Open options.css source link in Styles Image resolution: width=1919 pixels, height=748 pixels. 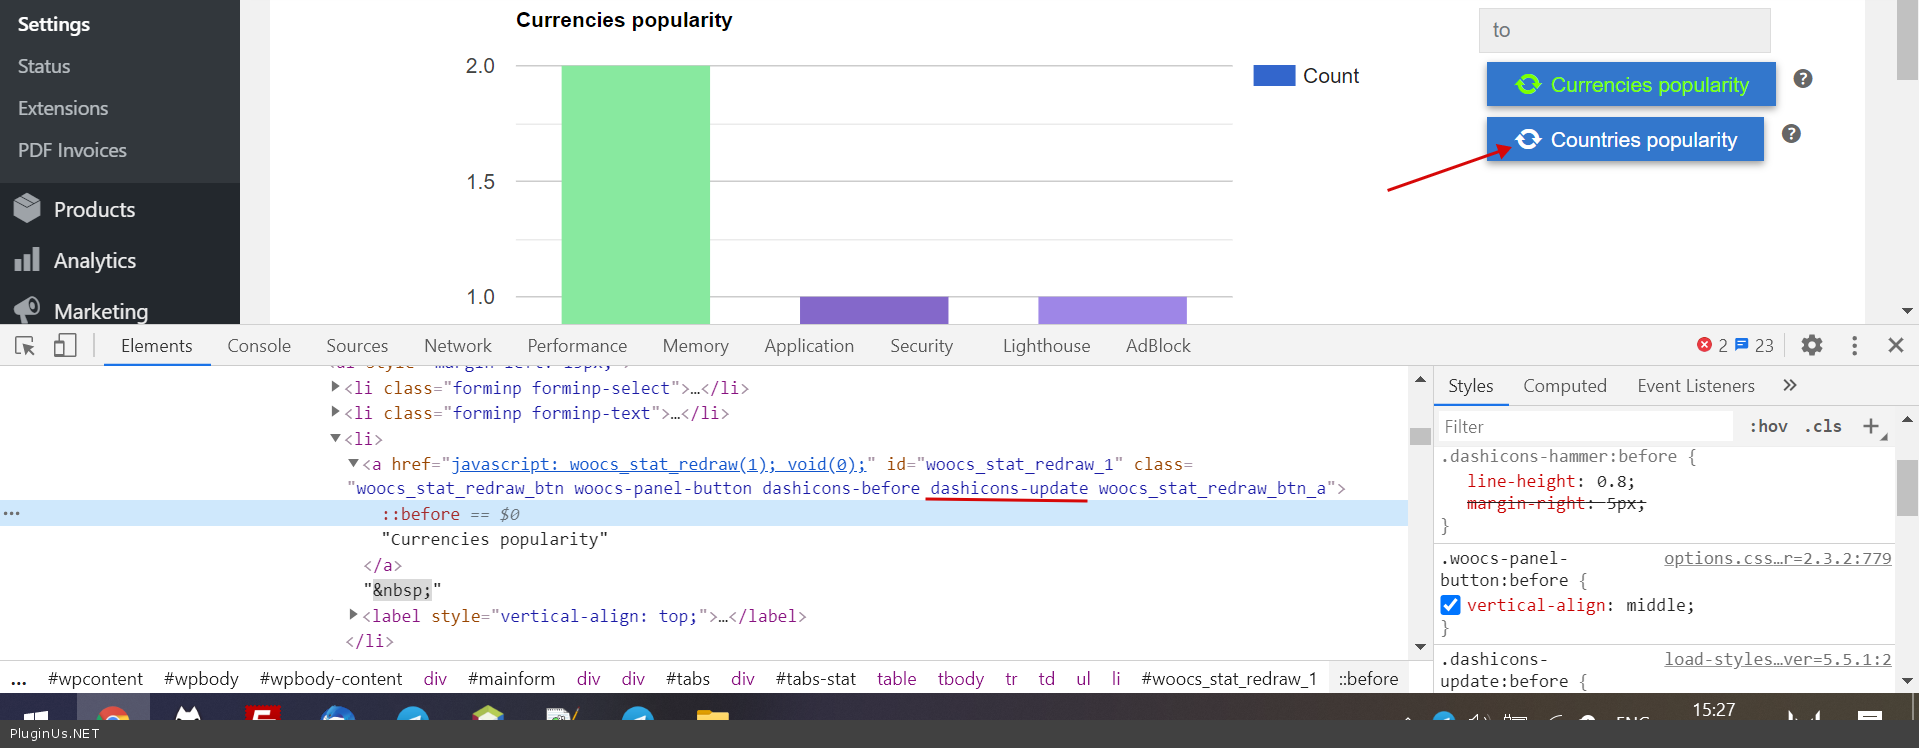1777,558
